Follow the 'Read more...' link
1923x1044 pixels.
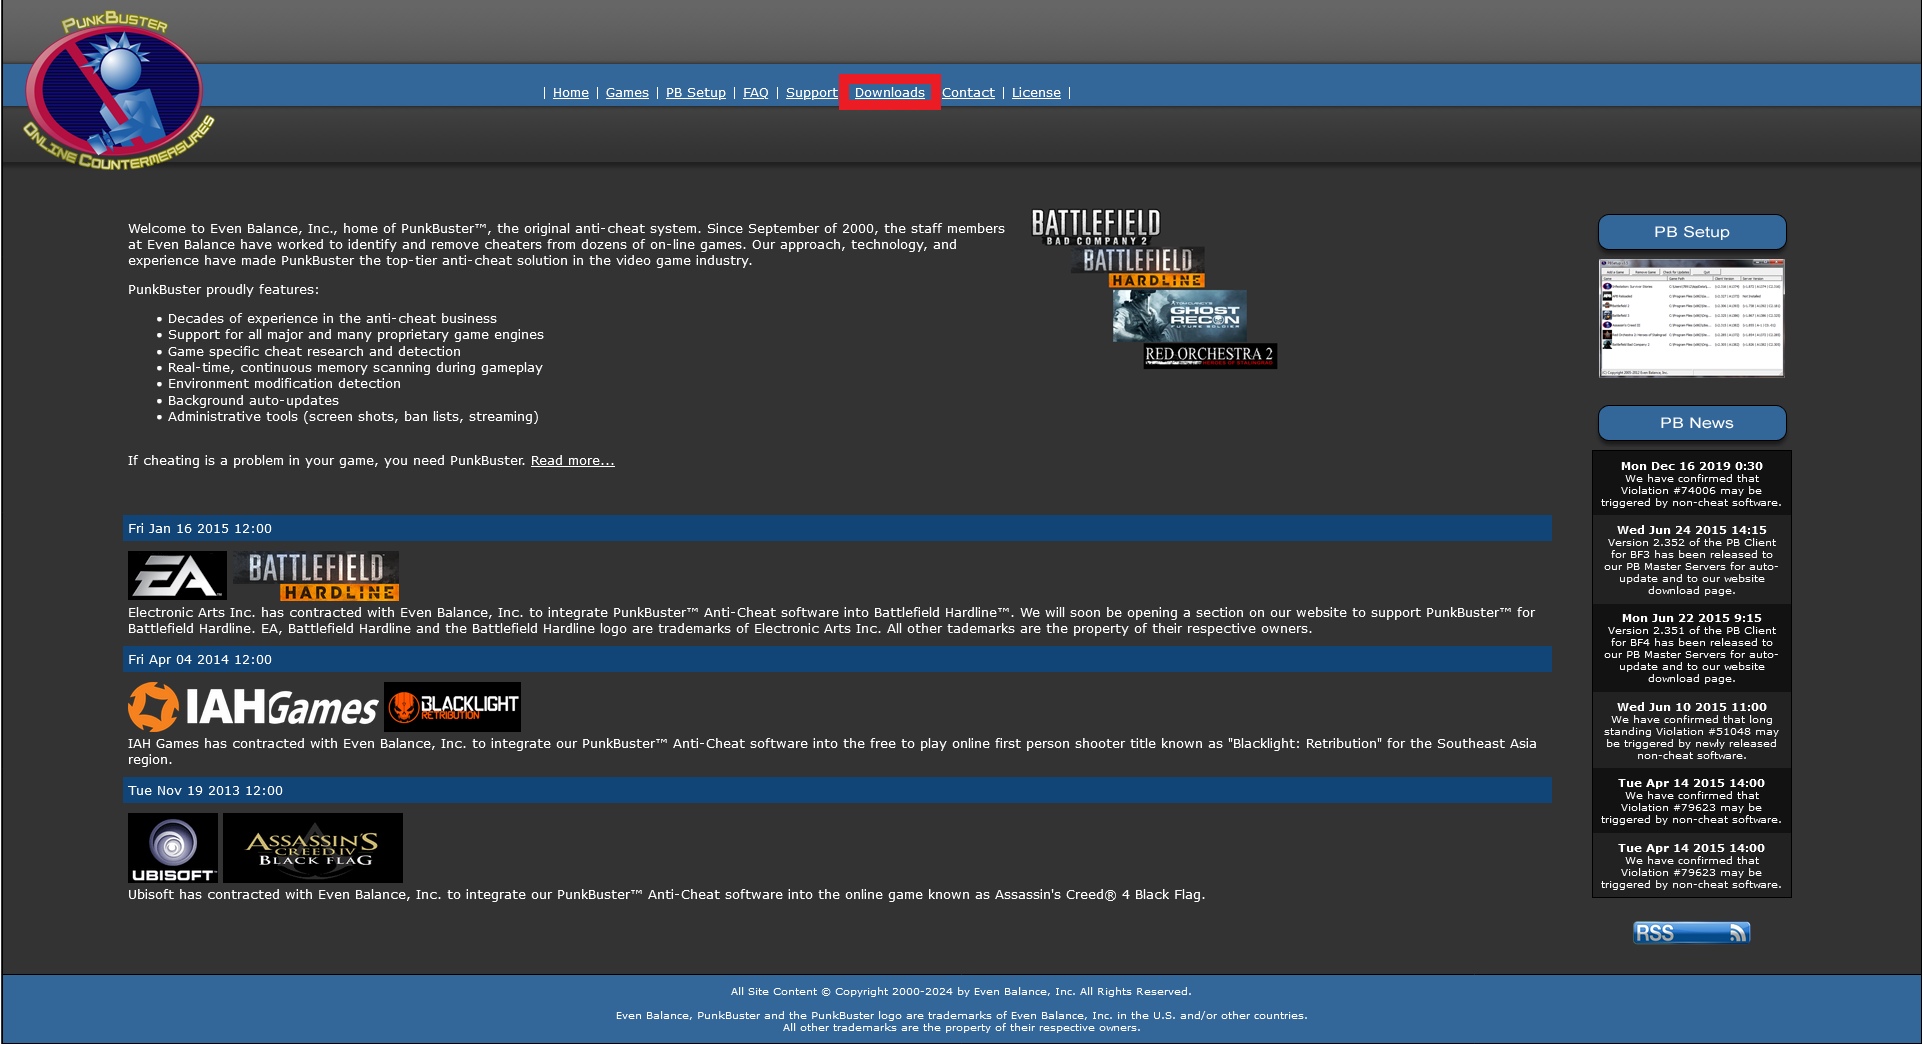click(573, 461)
